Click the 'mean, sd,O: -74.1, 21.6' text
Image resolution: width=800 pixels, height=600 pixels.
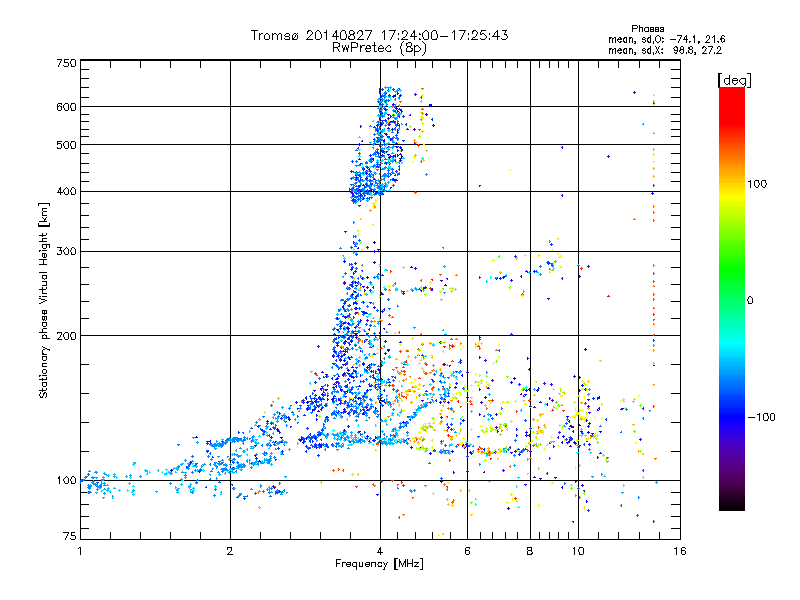[666, 39]
